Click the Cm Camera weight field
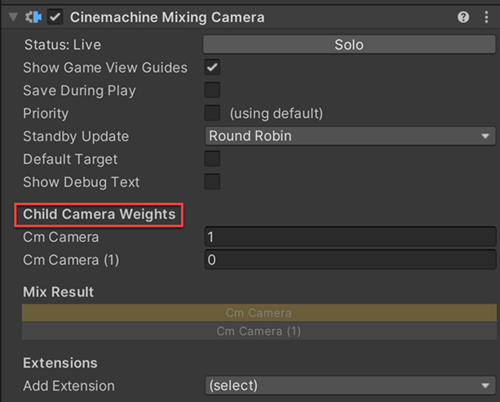The width and height of the screenshot is (500, 402). (x=350, y=237)
